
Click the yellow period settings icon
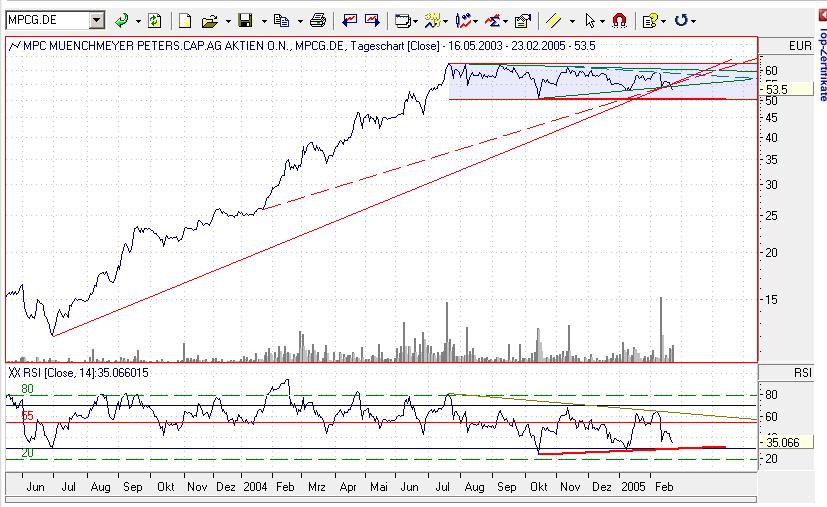(x=433, y=21)
